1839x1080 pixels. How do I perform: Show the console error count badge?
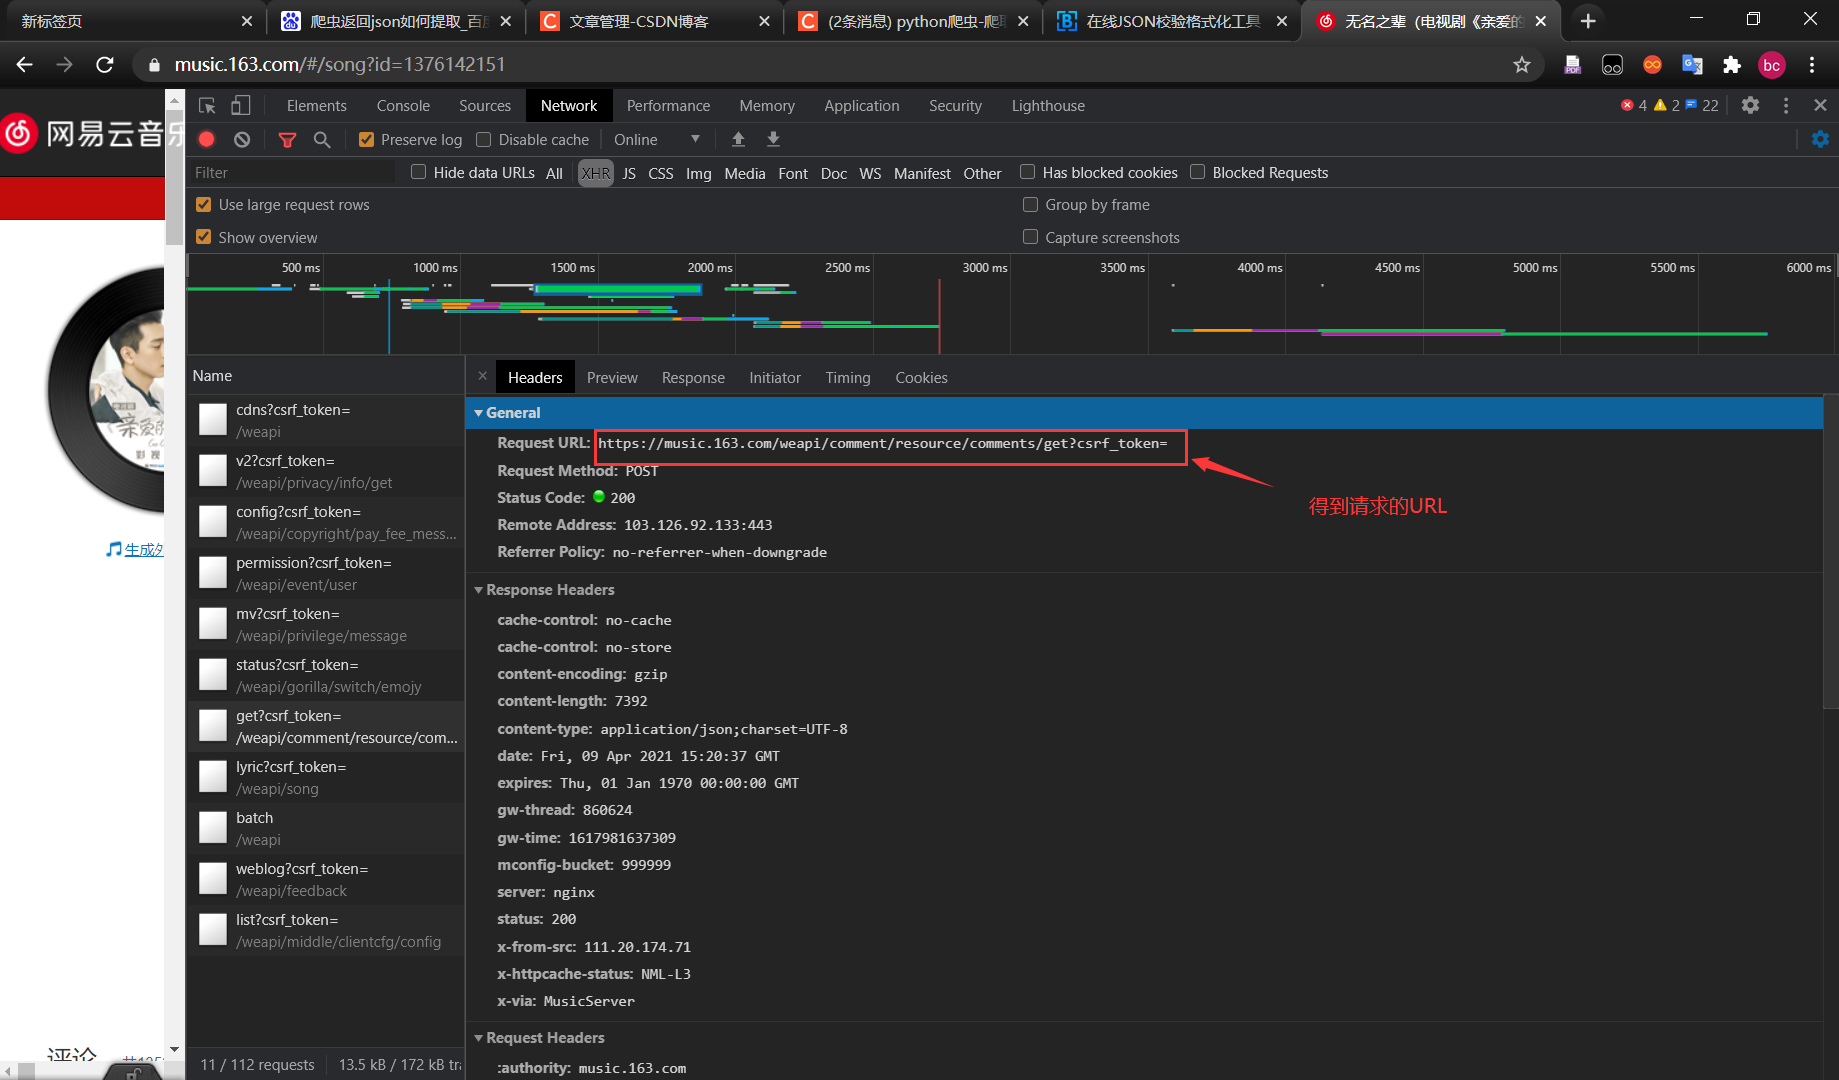pos(1634,105)
